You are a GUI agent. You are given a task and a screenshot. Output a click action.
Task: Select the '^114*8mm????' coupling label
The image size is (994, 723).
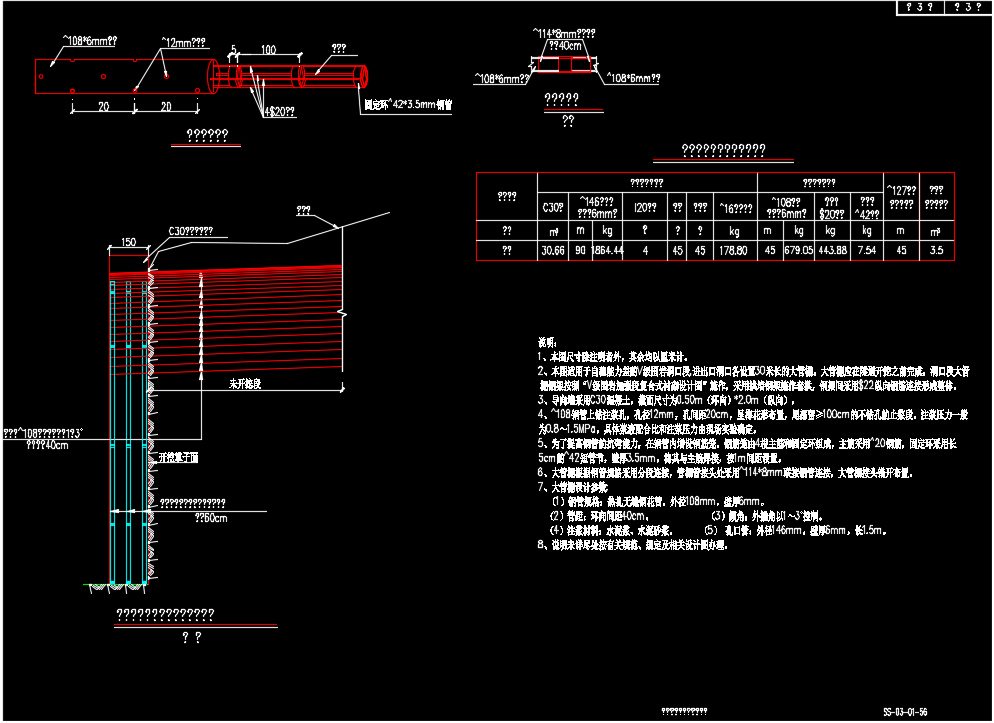click(x=564, y=33)
